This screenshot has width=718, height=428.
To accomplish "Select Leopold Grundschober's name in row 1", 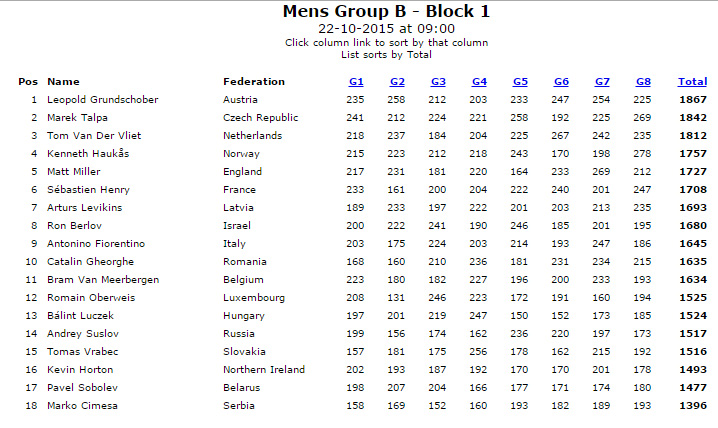I will tap(103, 100).
